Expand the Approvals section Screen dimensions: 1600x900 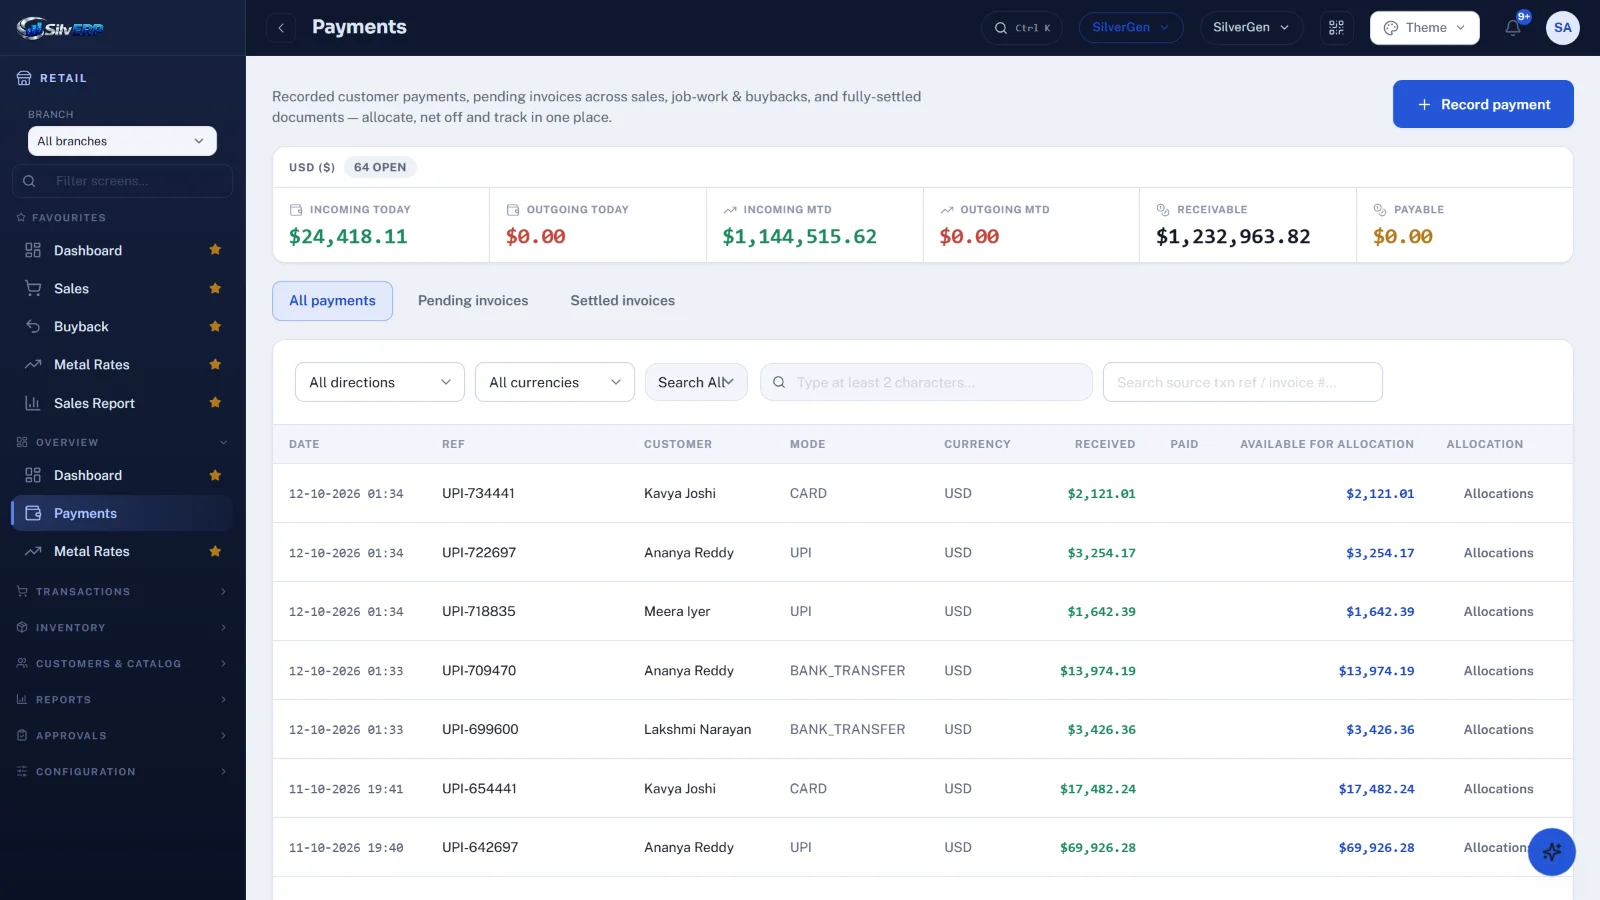(122, 736)
